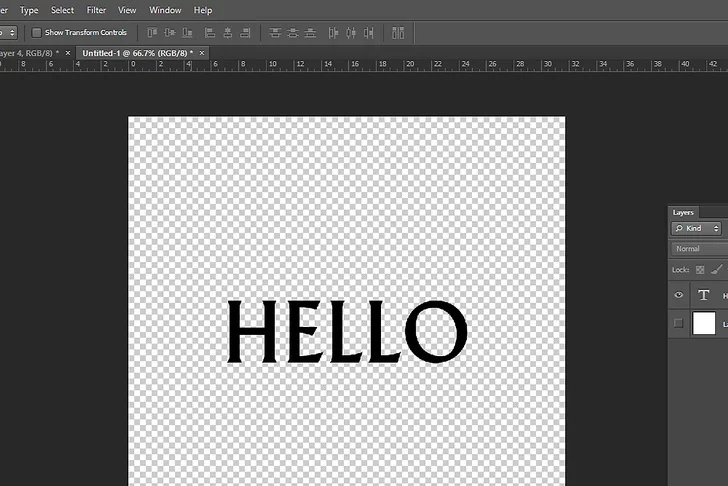Click the Distribute Left Edges icon
The width and height of the screenshot is (728, 486).
tap(334, 33)
